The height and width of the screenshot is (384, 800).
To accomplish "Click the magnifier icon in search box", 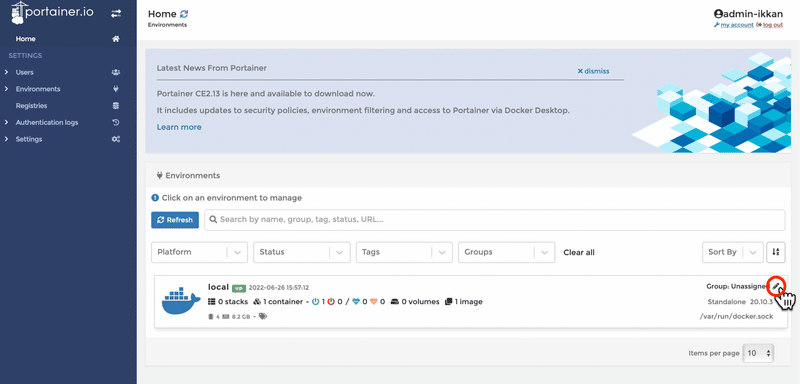I will (214, 220).
